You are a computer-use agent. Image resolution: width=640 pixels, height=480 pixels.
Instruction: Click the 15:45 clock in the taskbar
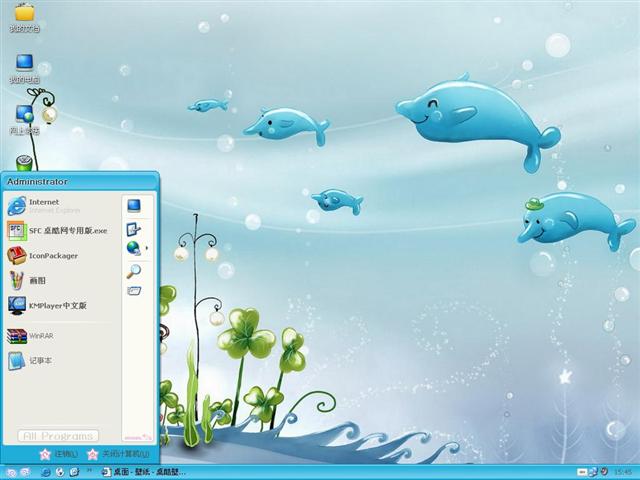pos(623,472)
